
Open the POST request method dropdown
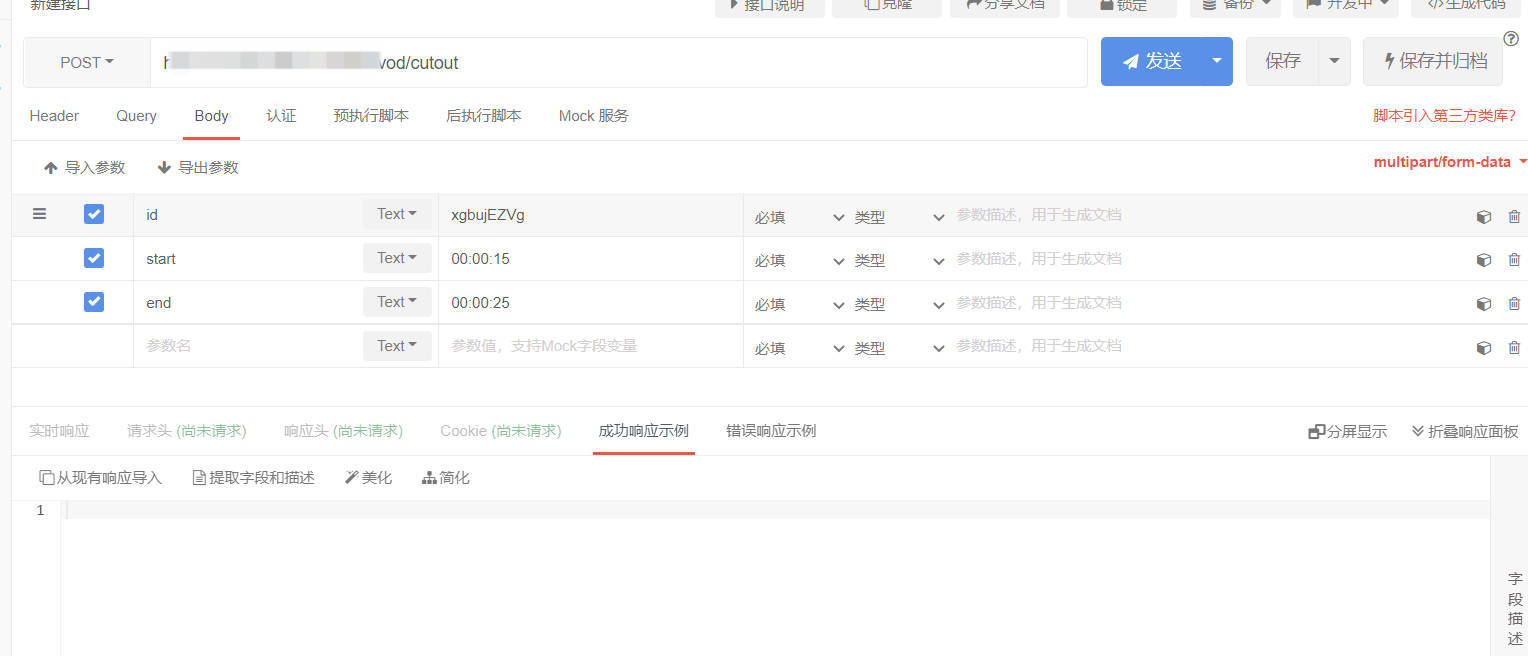87,62
